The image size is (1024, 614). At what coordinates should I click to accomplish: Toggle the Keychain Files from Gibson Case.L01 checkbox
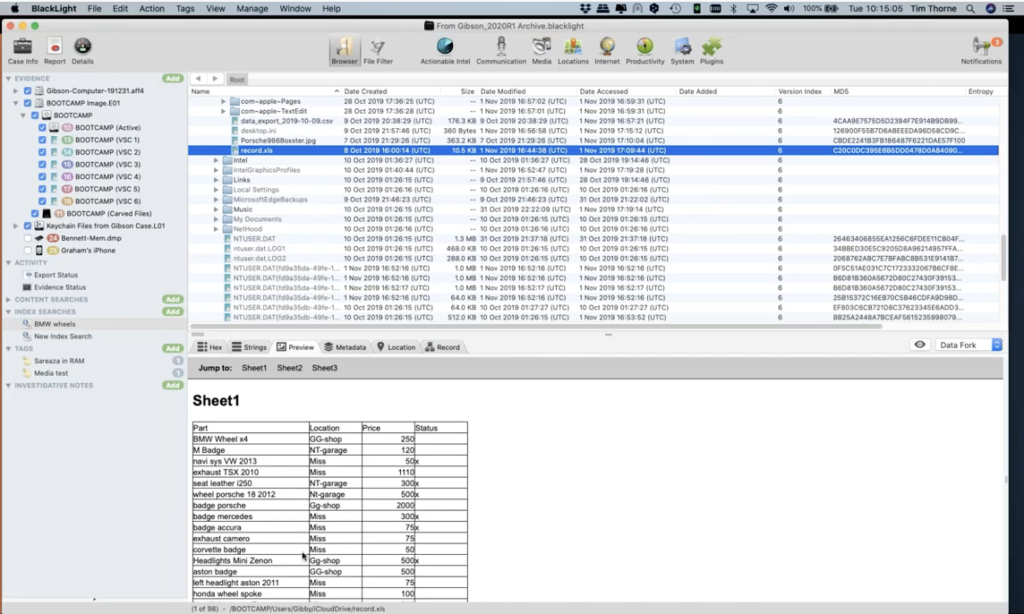pyautogui.click(x=27, y=226)
